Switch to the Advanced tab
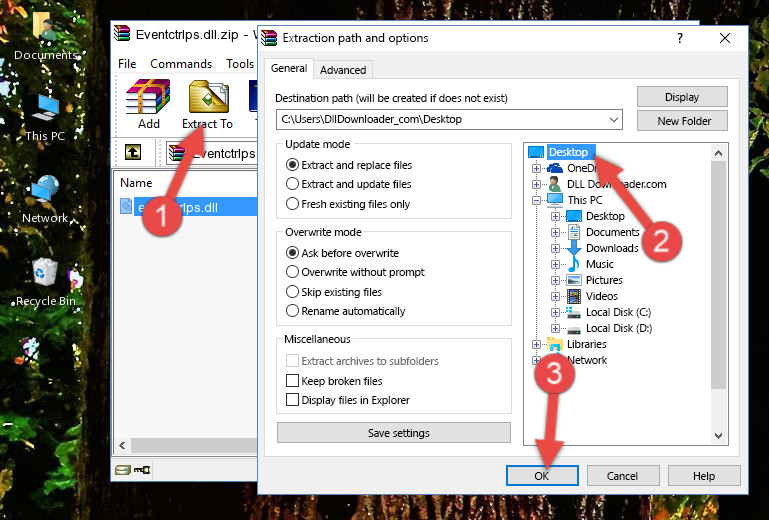This screenshot has width=769, height=520. click(x=343, y=70)
